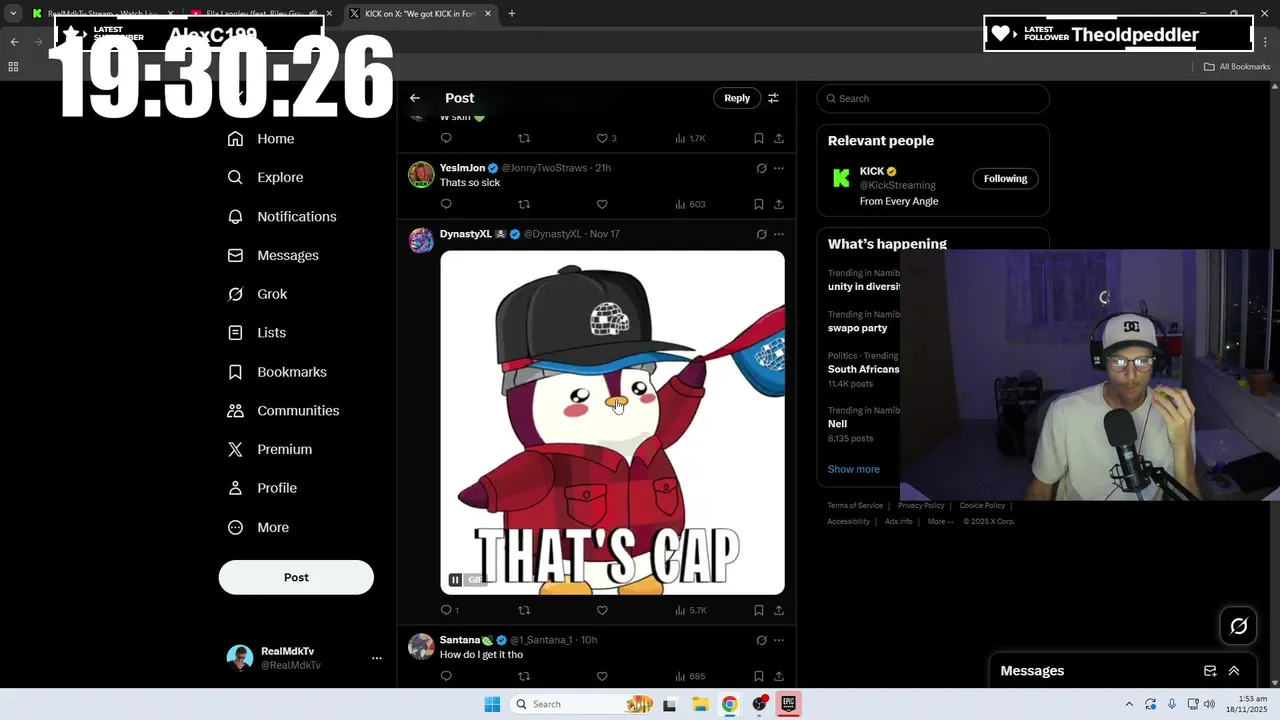Open Grok floating button at bottom right

tap(1238, 626)
